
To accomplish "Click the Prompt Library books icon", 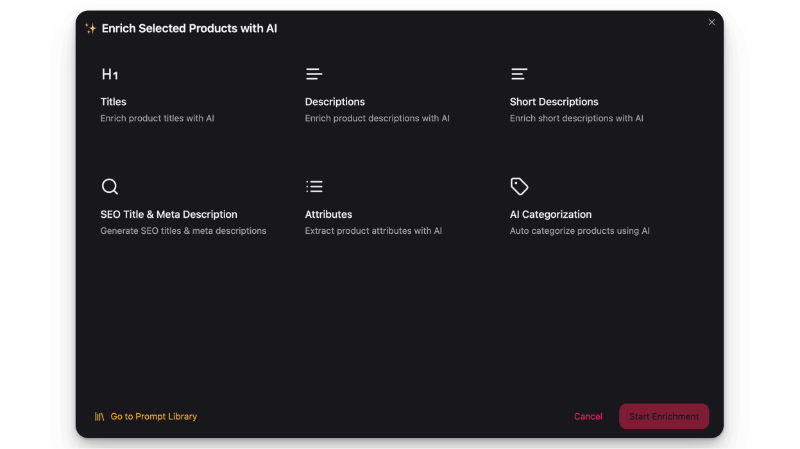I will [100, 417].
